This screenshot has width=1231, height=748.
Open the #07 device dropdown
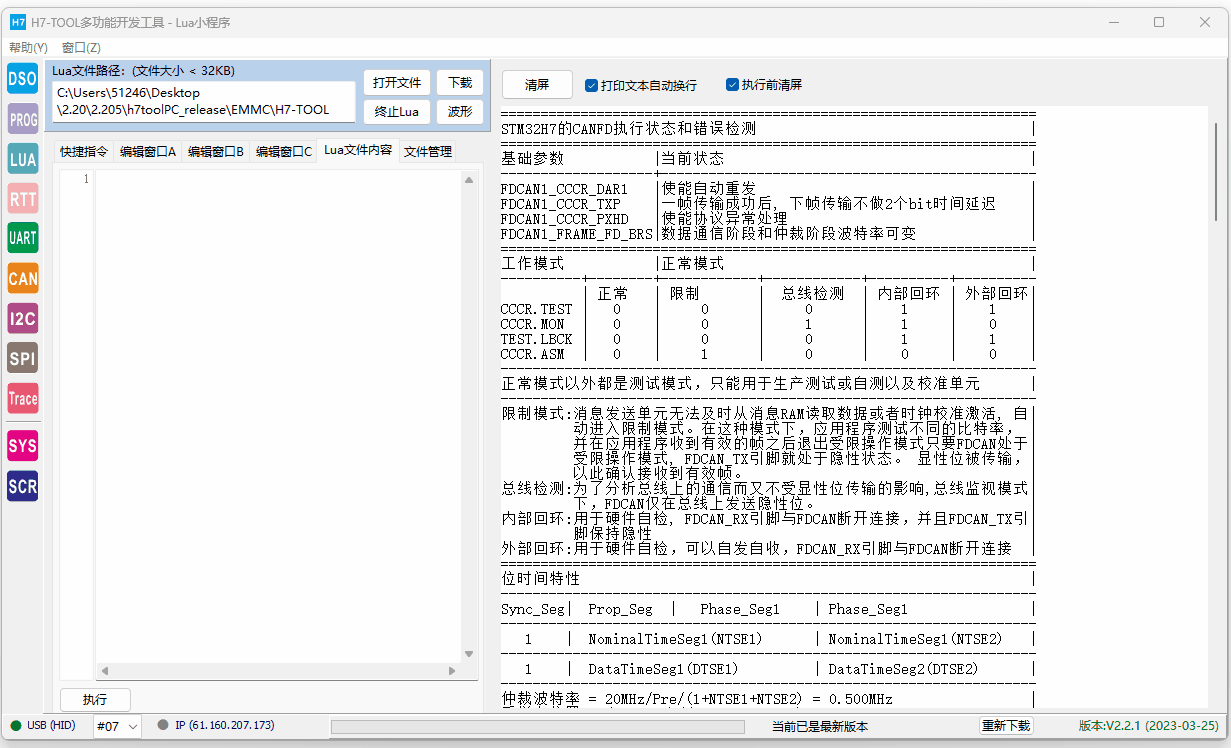pos(117,726)
